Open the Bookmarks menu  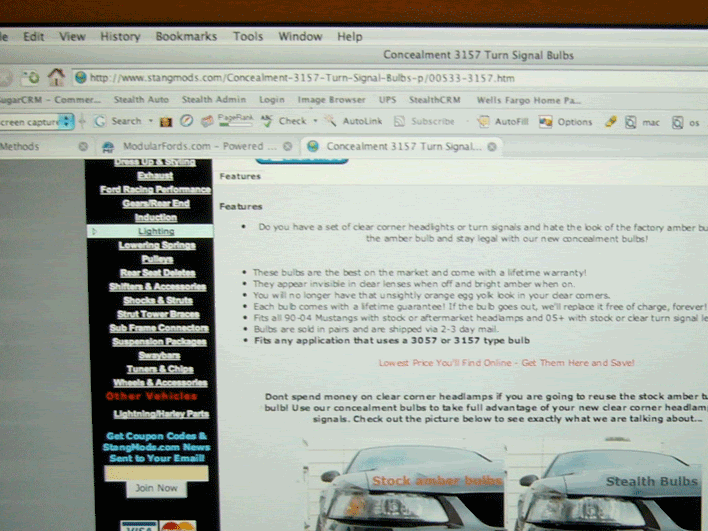pyautogui.click(x=186, y=37)
